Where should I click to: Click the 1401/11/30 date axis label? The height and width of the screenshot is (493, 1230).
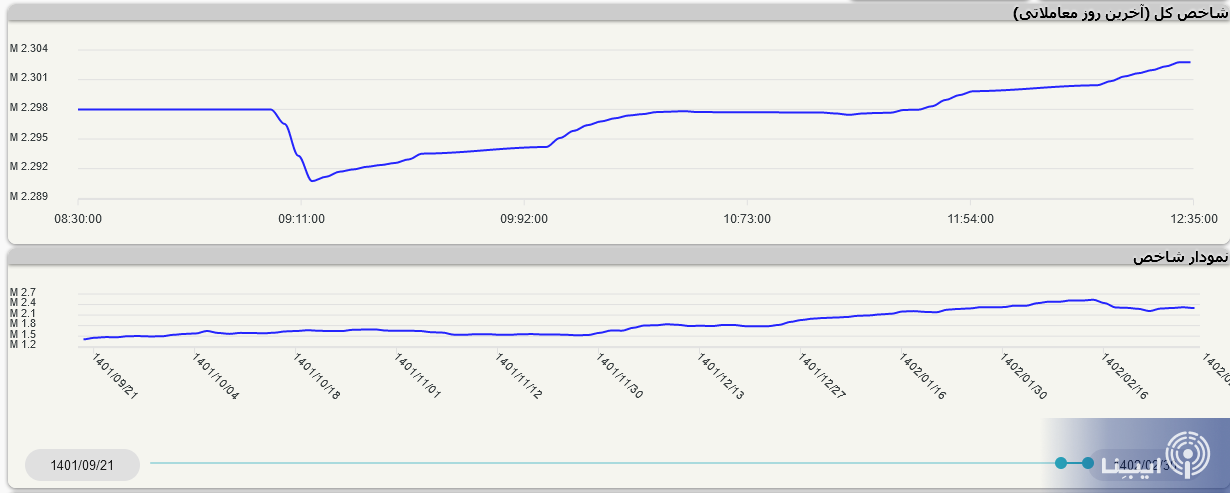[x=622, y=377]
